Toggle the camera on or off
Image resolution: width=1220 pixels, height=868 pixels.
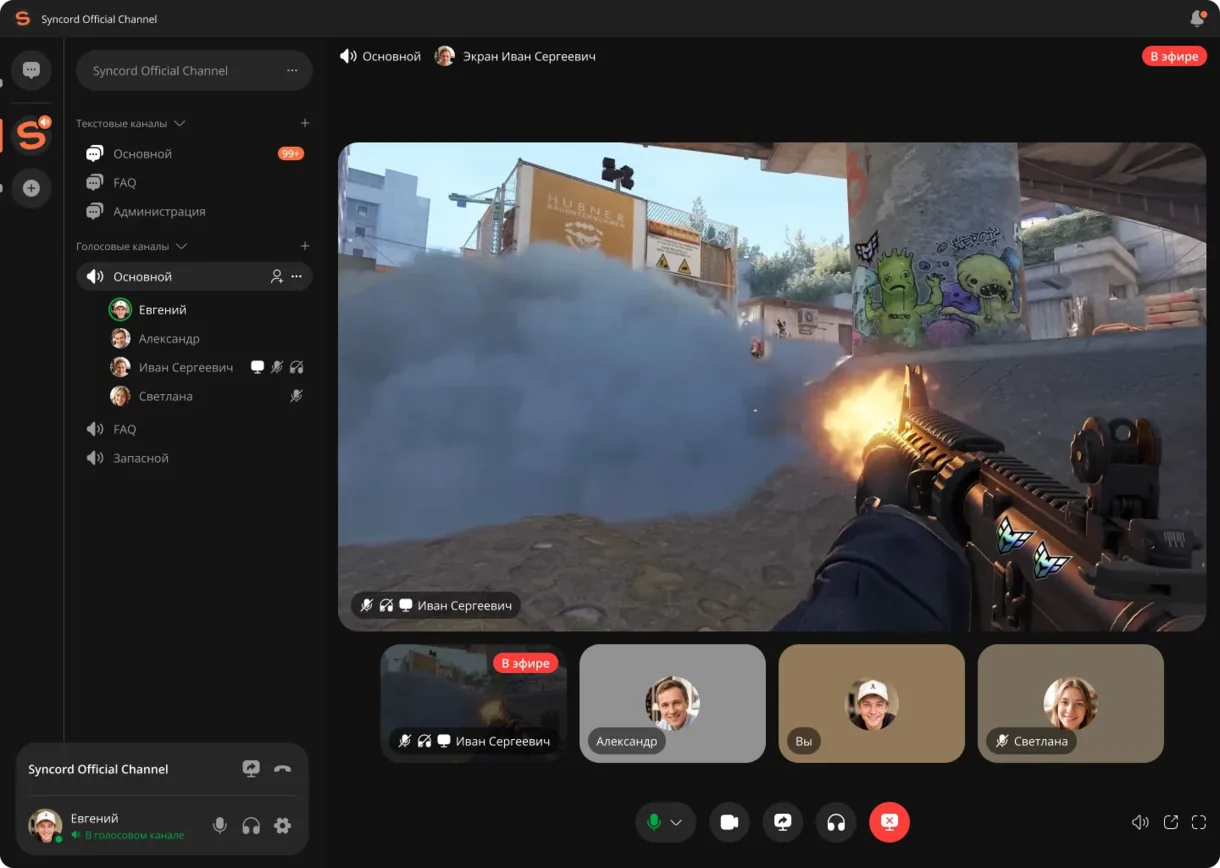click(729, 822)
